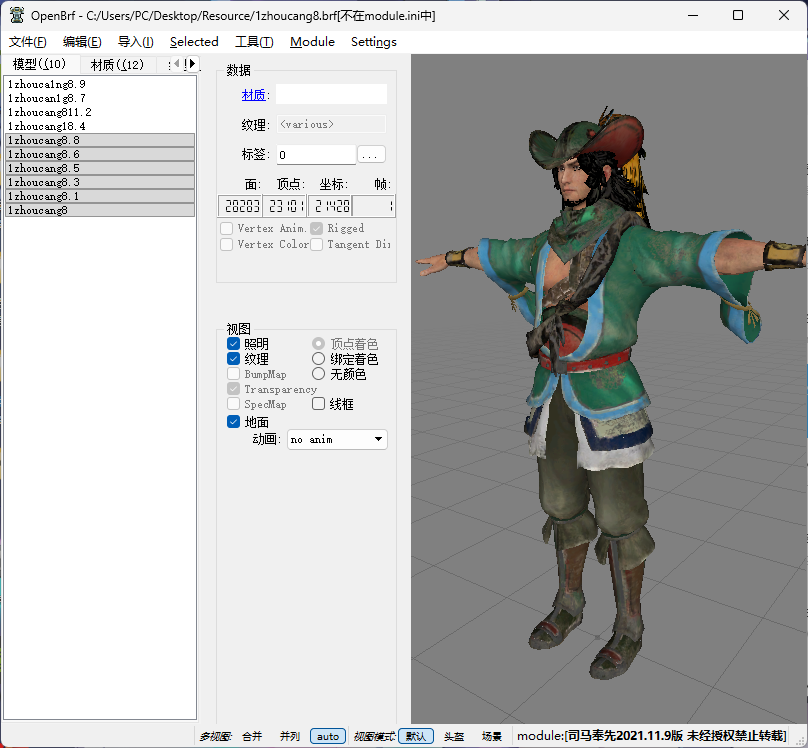Select the 绑定着色 radio button
The height and width of the screenshot is (748, 808).
pyautogui.click(x=318, y=359)
